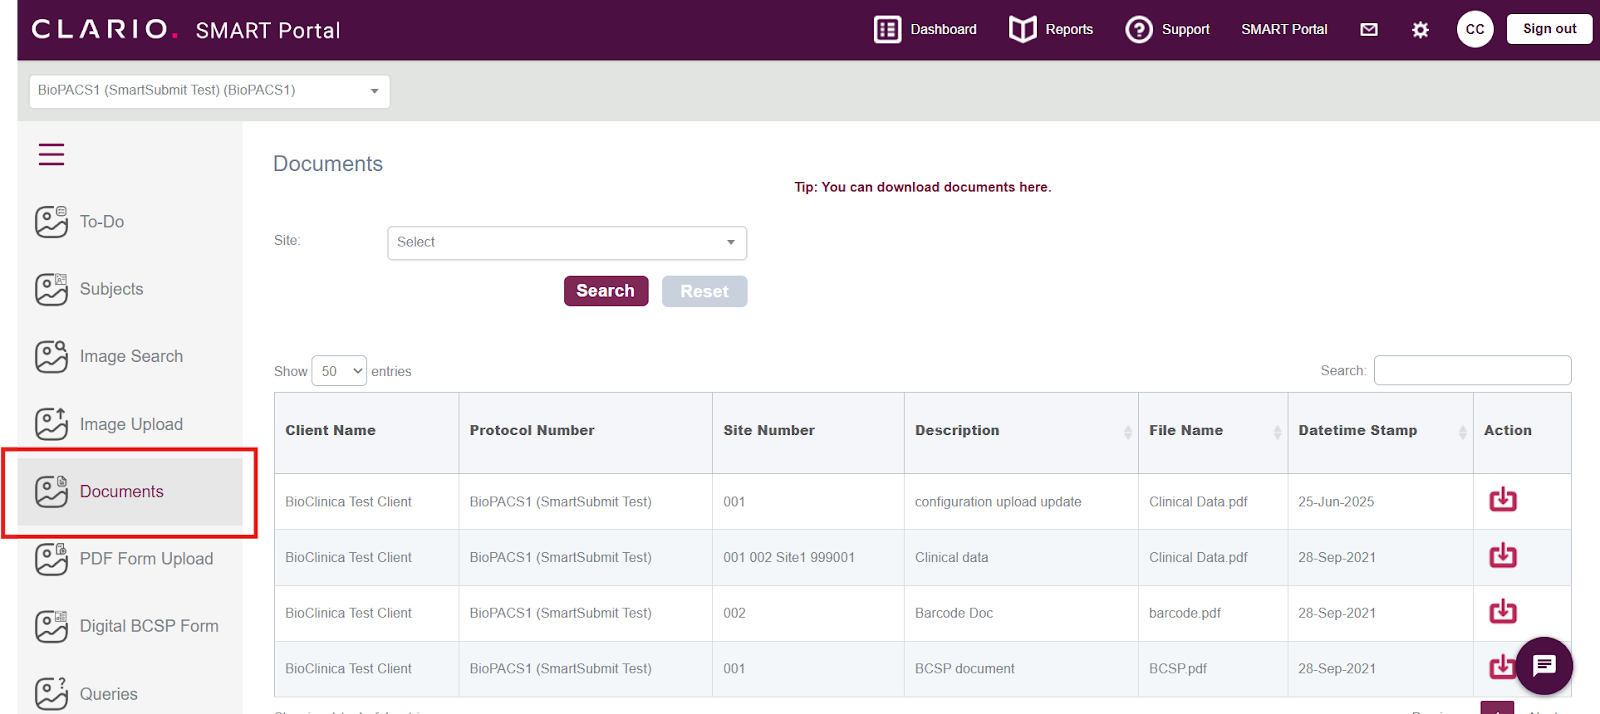The width and height of the screenshot is (1600, 714).
Task: Click the Reset button
Action: coord(704,292)
